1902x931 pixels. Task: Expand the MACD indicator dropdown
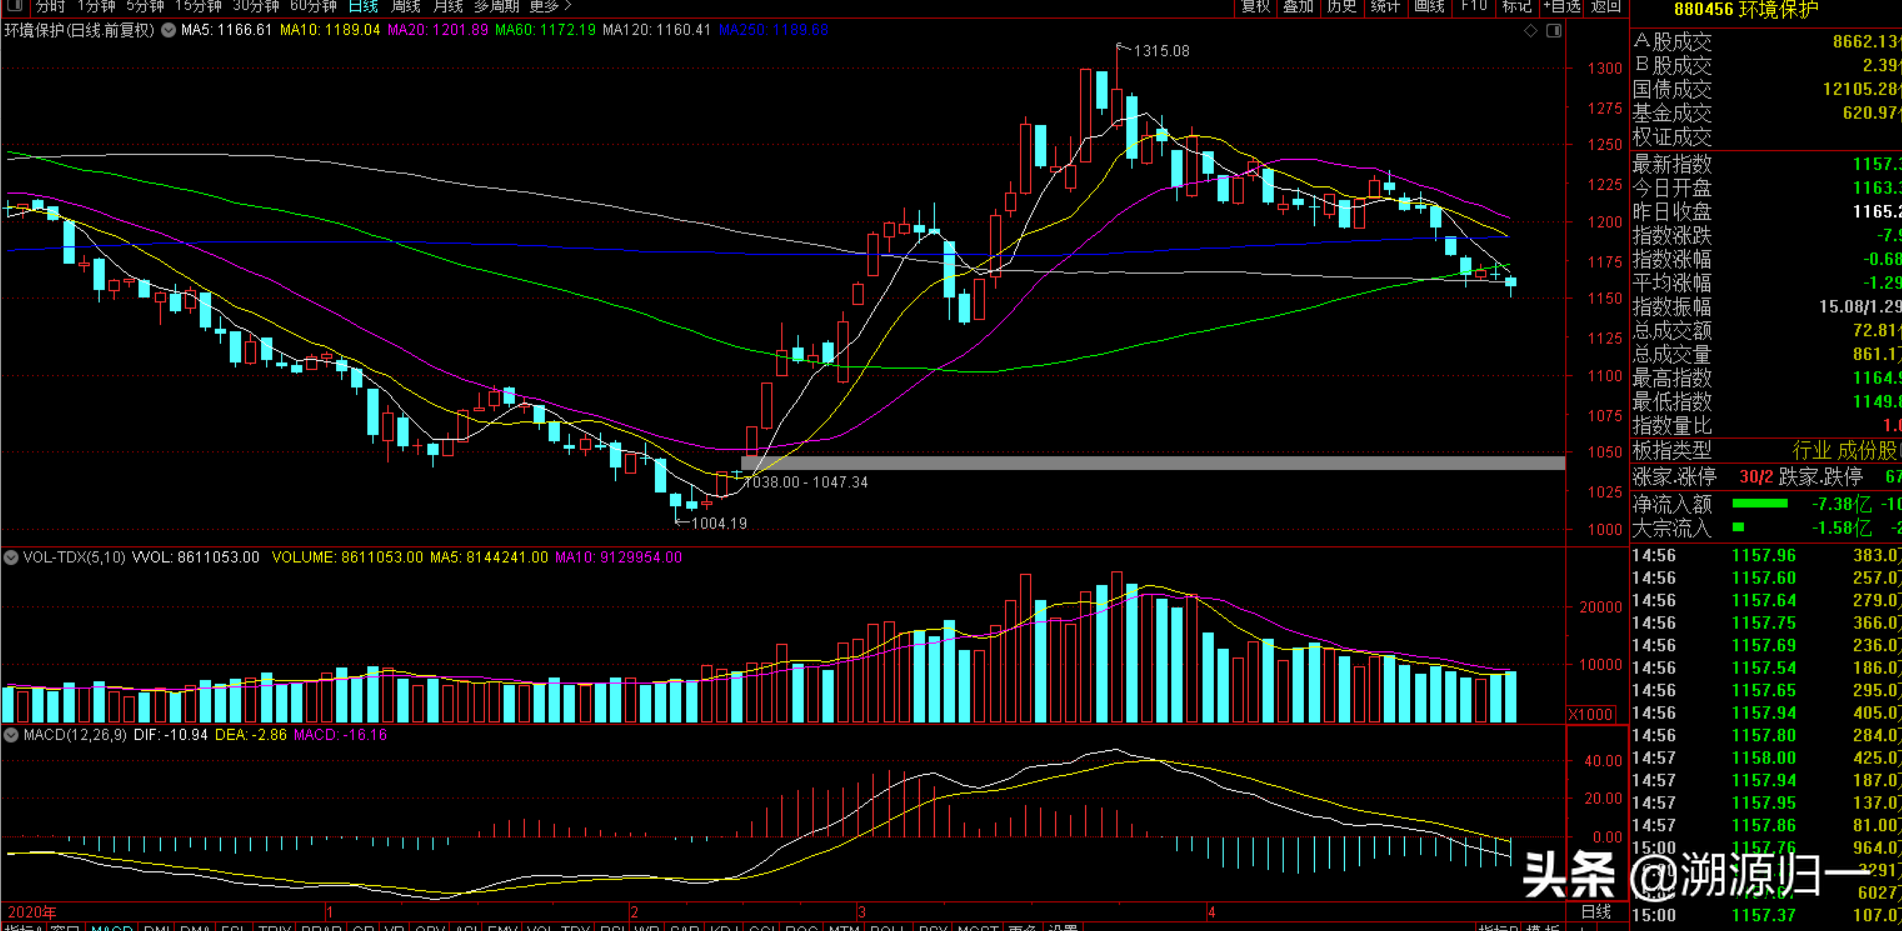click(x=11, y=735)
